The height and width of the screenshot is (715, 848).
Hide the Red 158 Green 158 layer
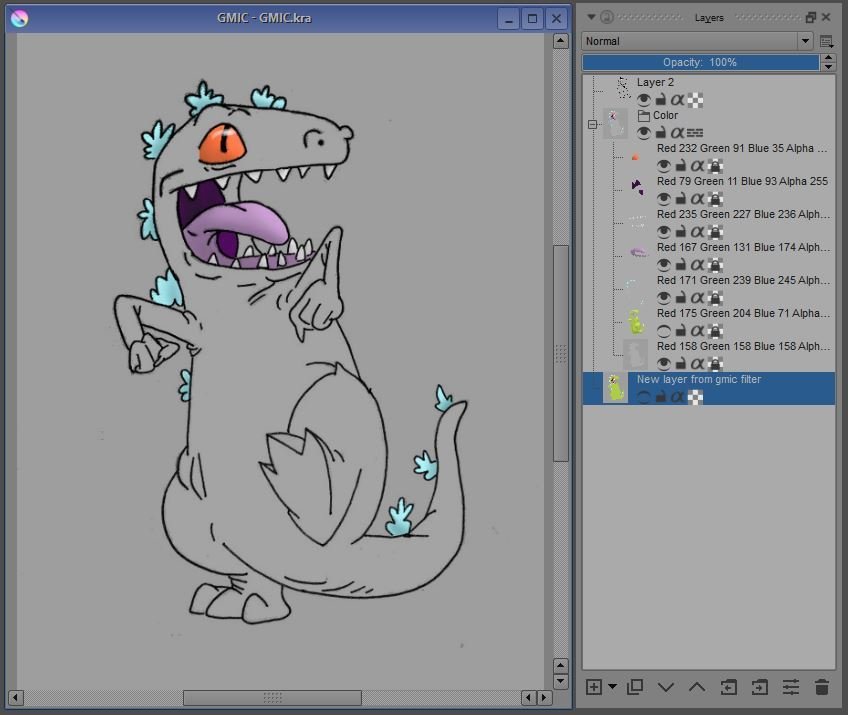tap(664, 363)
